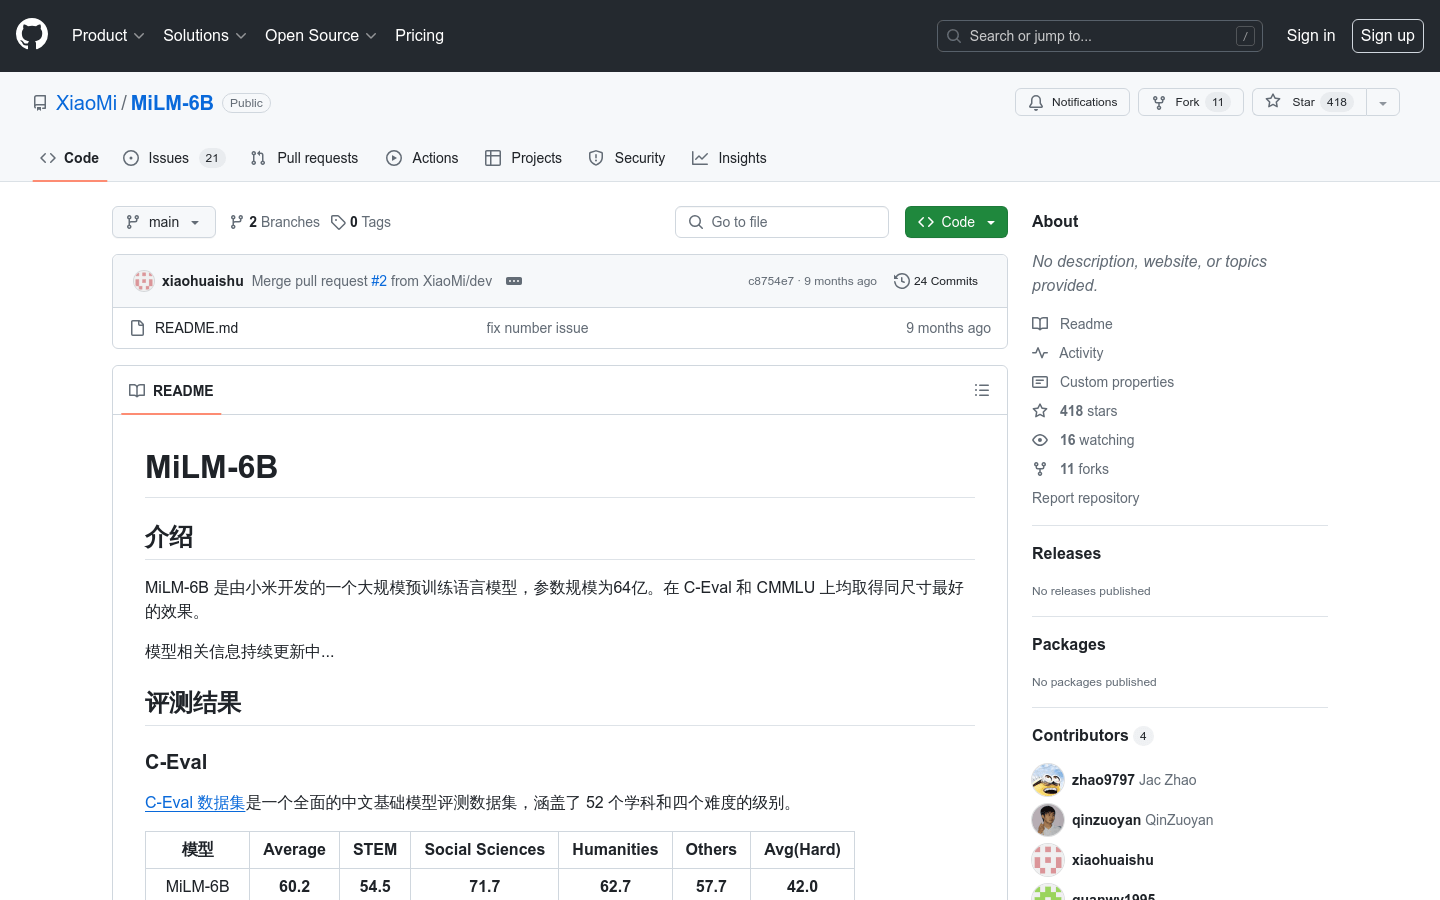Open the 'fix number issue' commit message
Viewport: 1440px width, 900px height.
537,328
